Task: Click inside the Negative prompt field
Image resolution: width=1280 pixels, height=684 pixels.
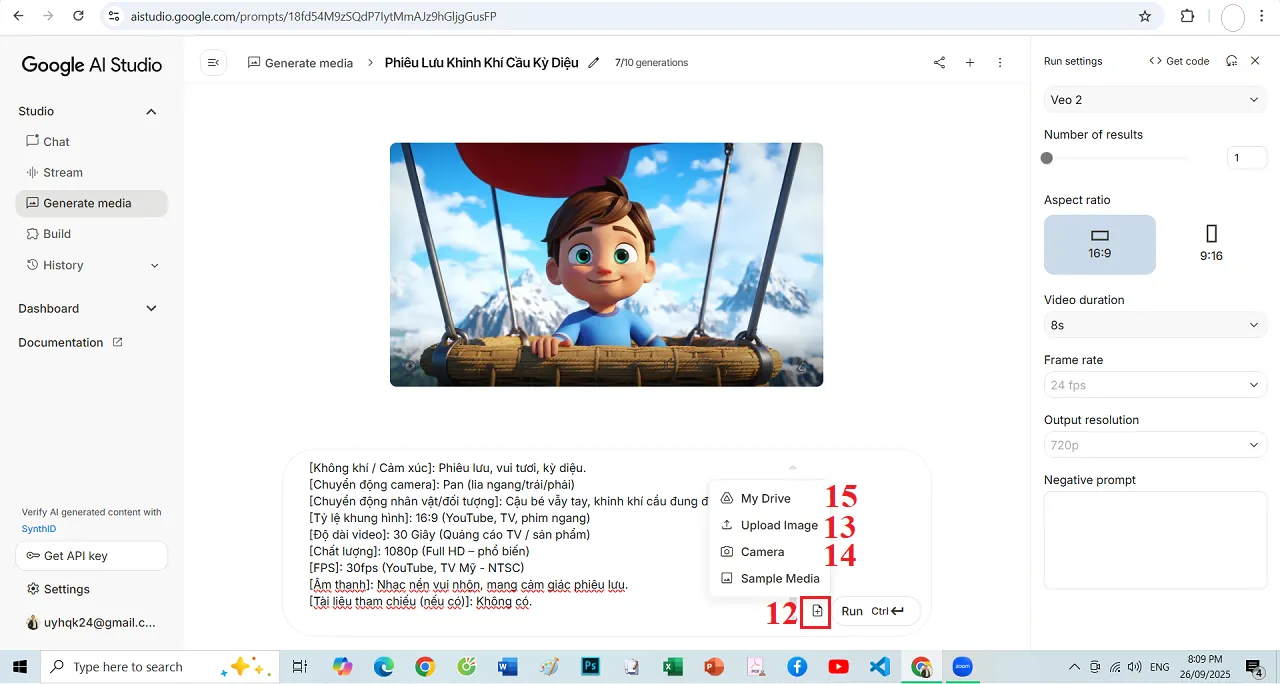Action: (1155, 540)
